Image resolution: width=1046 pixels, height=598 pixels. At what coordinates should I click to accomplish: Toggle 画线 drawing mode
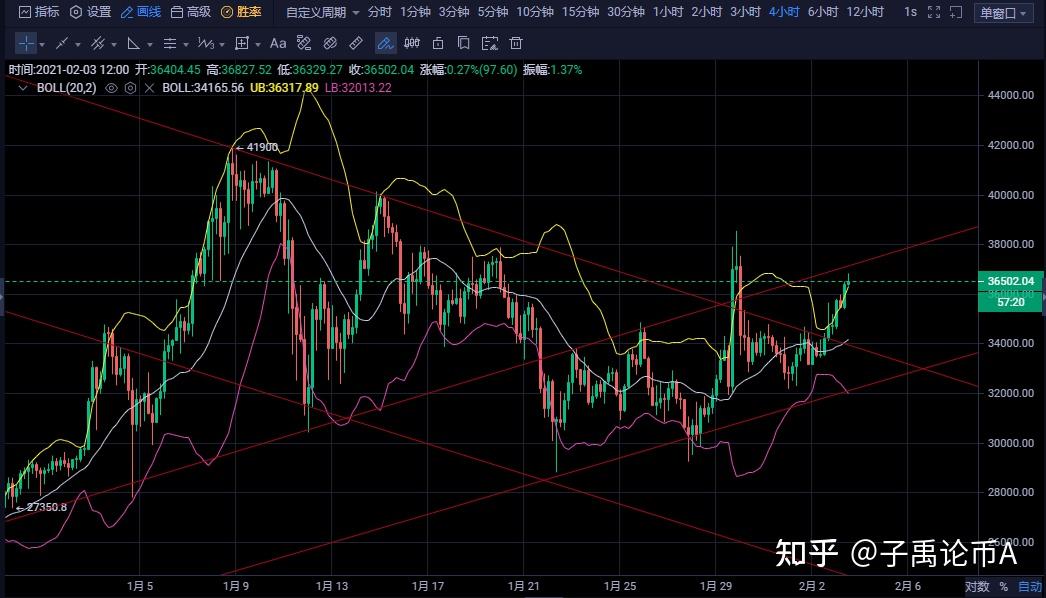(x=141, y=12)
